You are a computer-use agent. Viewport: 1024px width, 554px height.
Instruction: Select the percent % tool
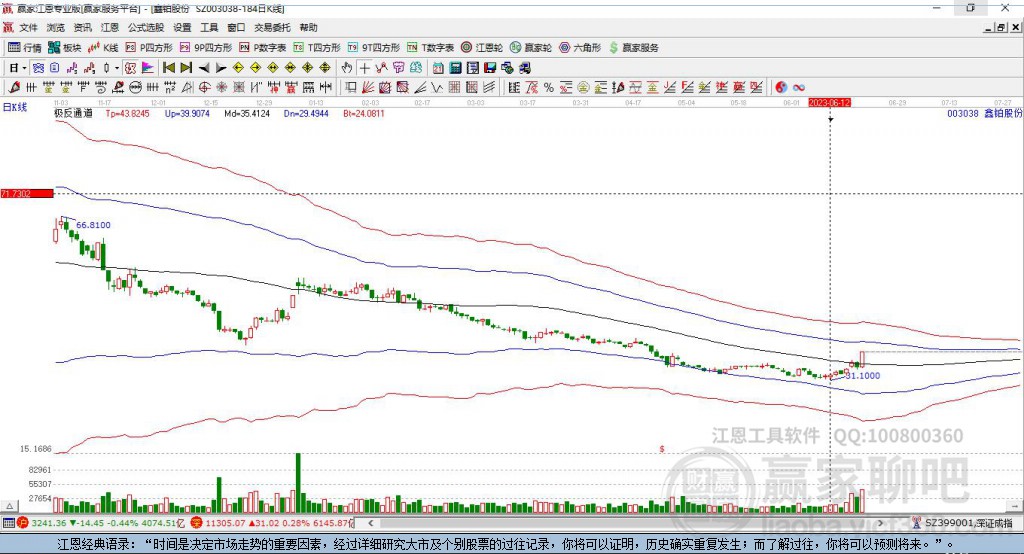(x=549, y=88)
